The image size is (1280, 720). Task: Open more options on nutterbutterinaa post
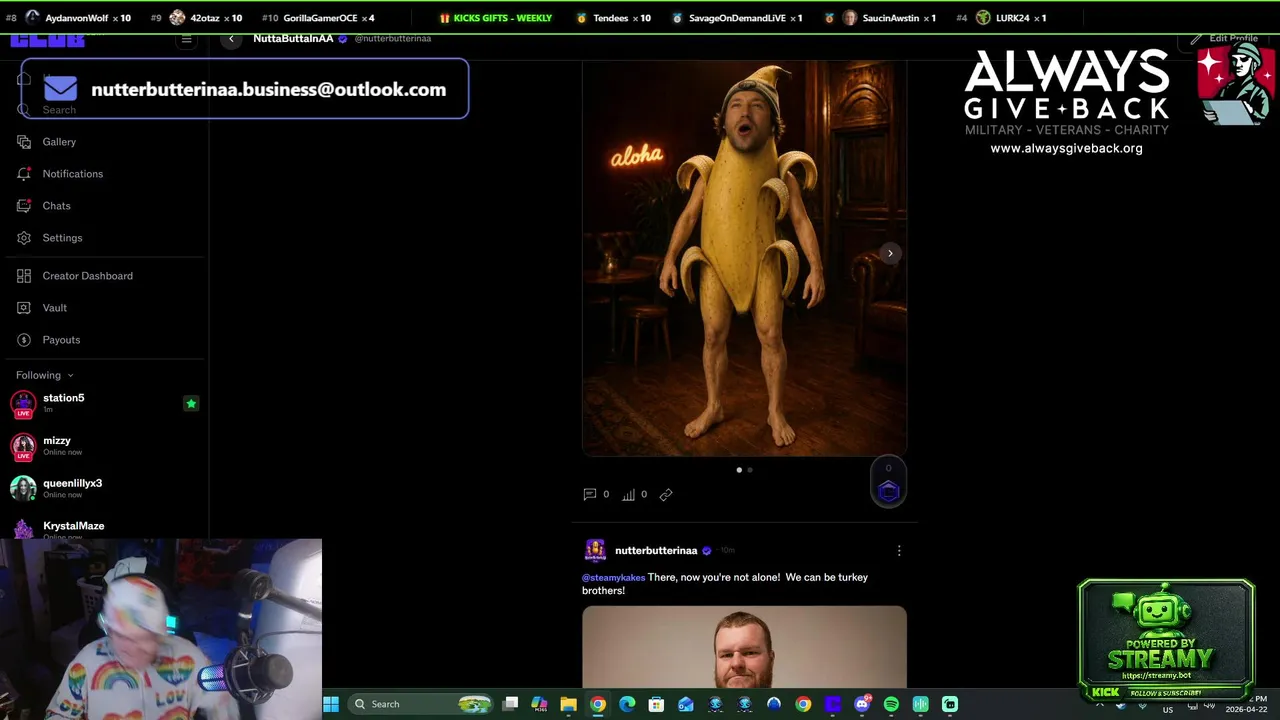(x=899, y=551)
